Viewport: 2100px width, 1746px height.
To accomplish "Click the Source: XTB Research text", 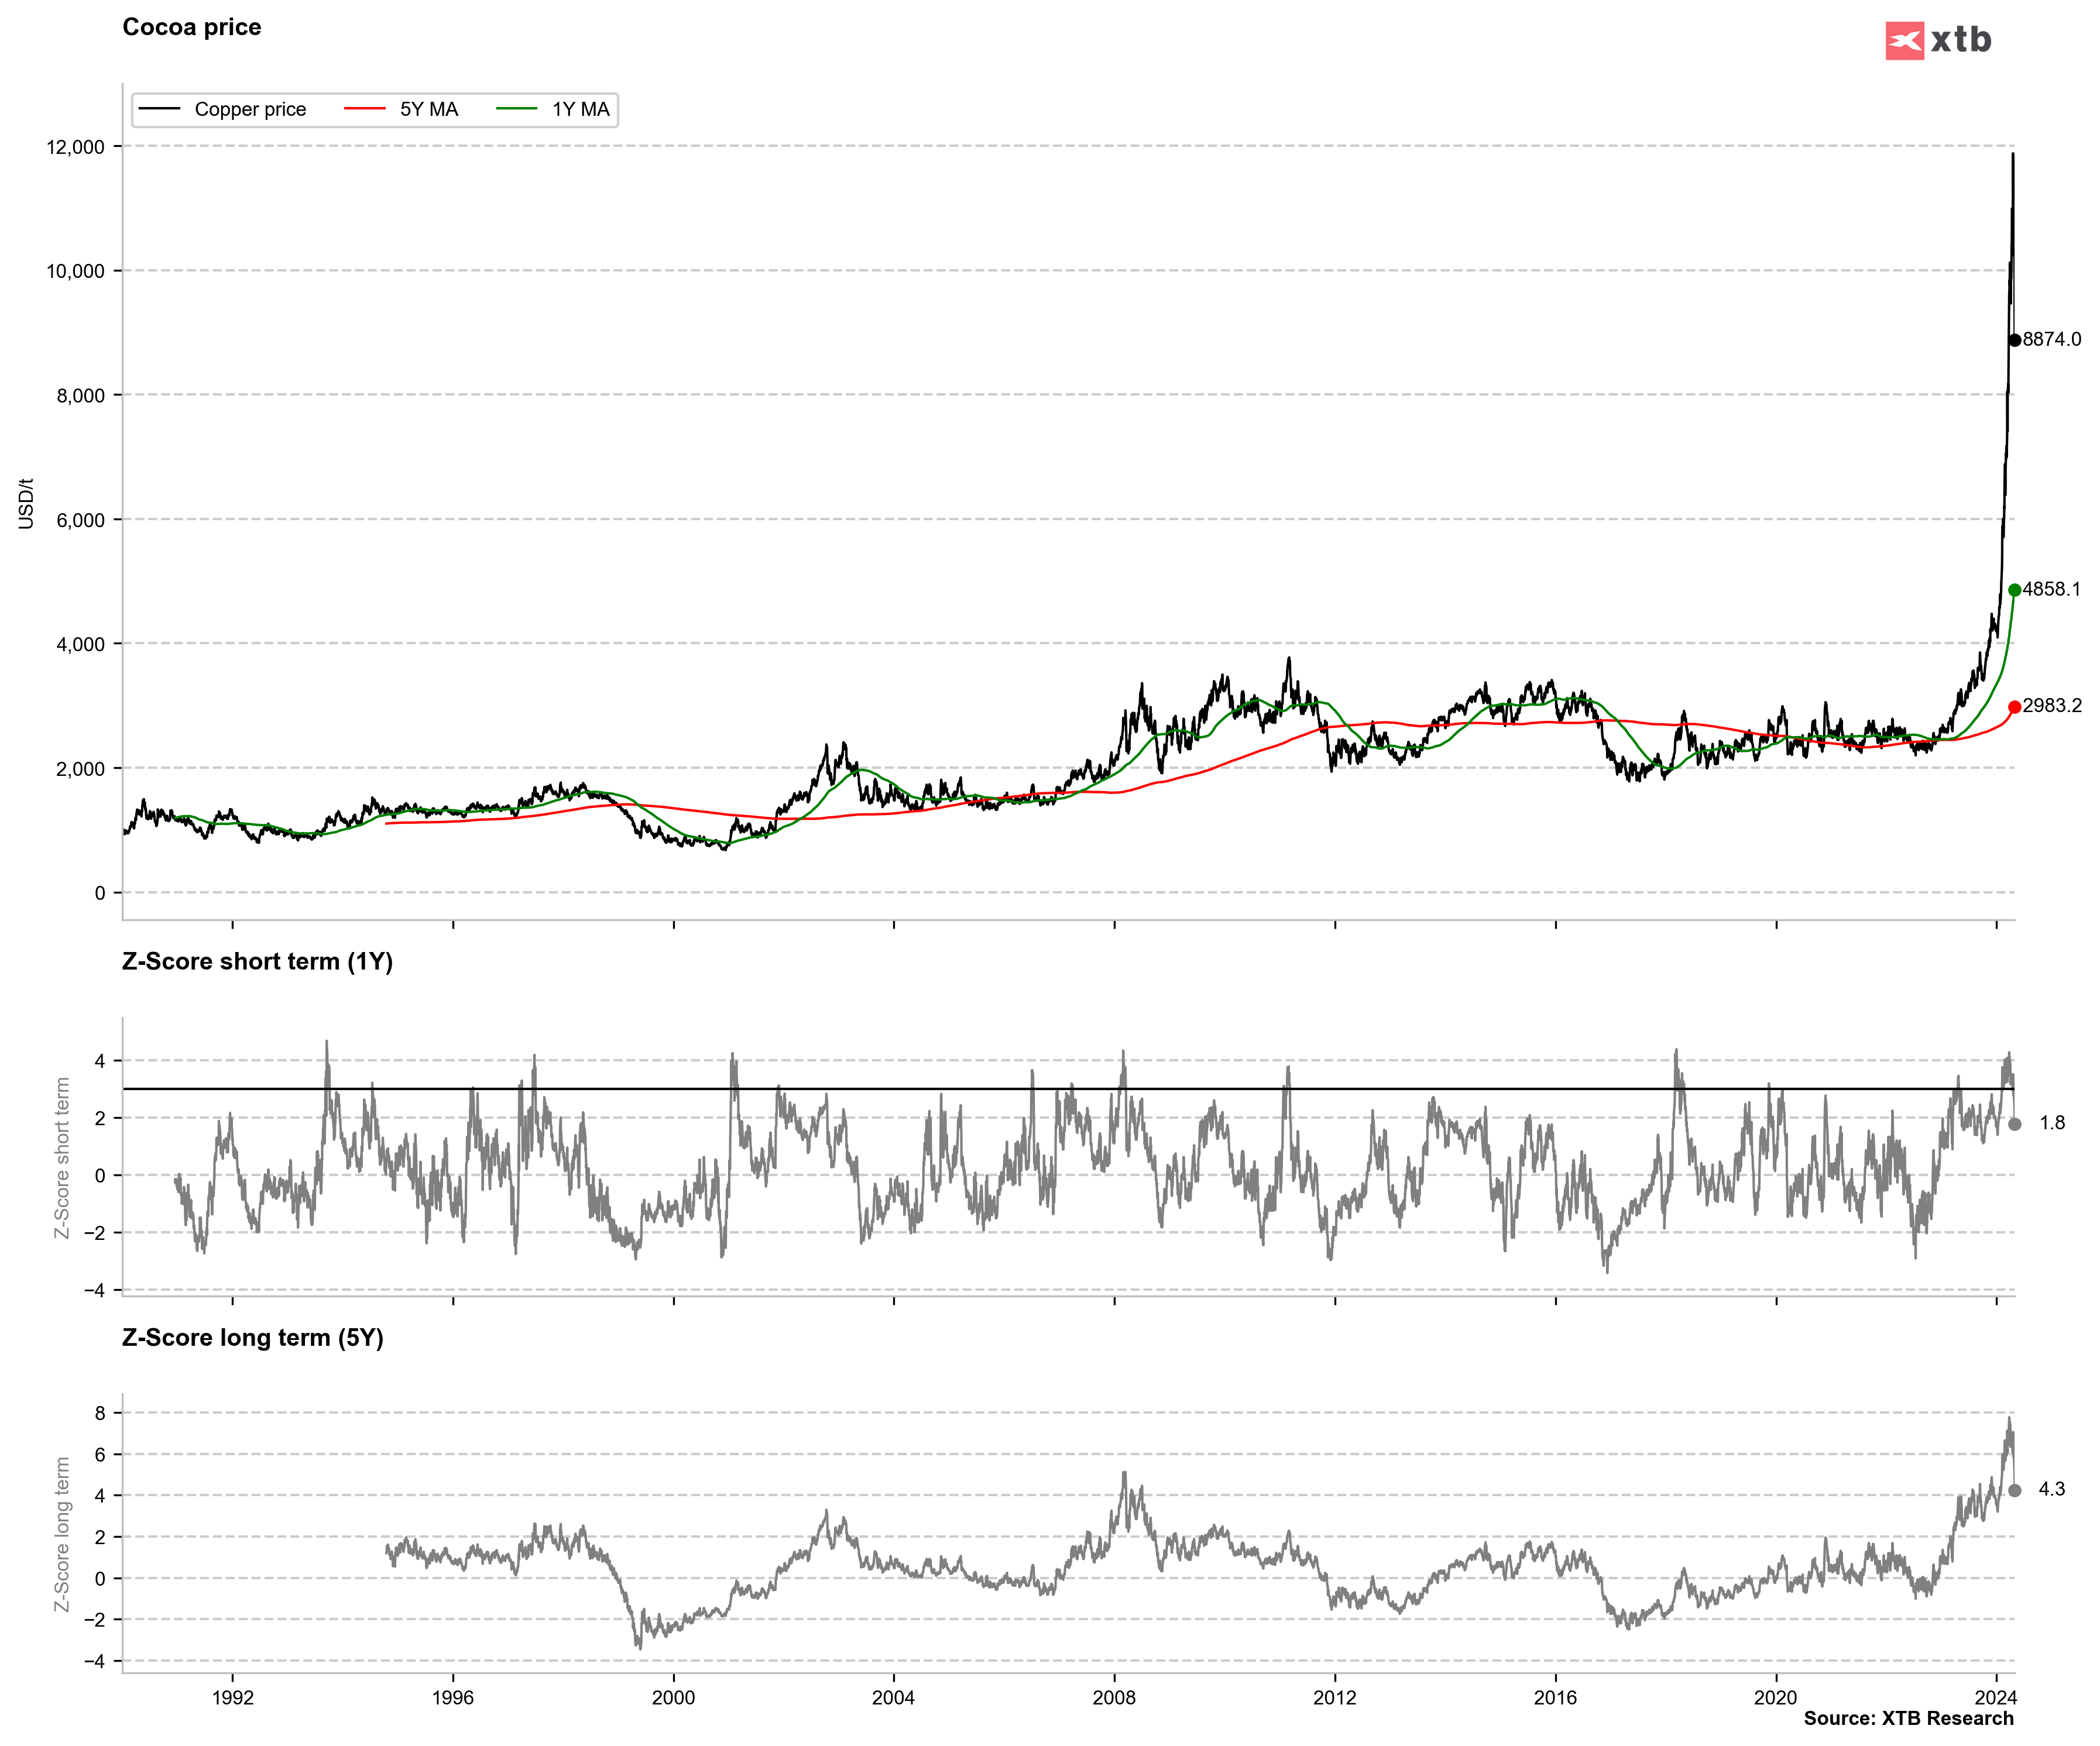I will tap(1908, 1718).
